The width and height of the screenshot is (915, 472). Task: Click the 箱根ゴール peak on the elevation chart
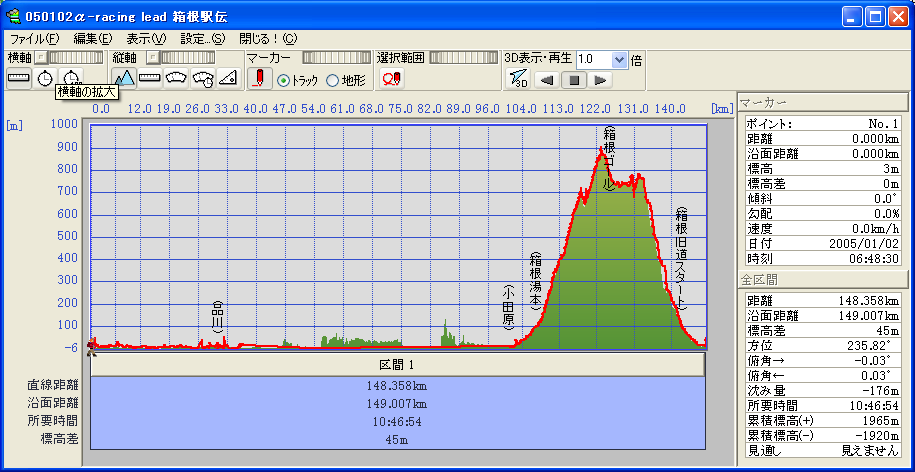pyautogui.click(x=602, y=150)
